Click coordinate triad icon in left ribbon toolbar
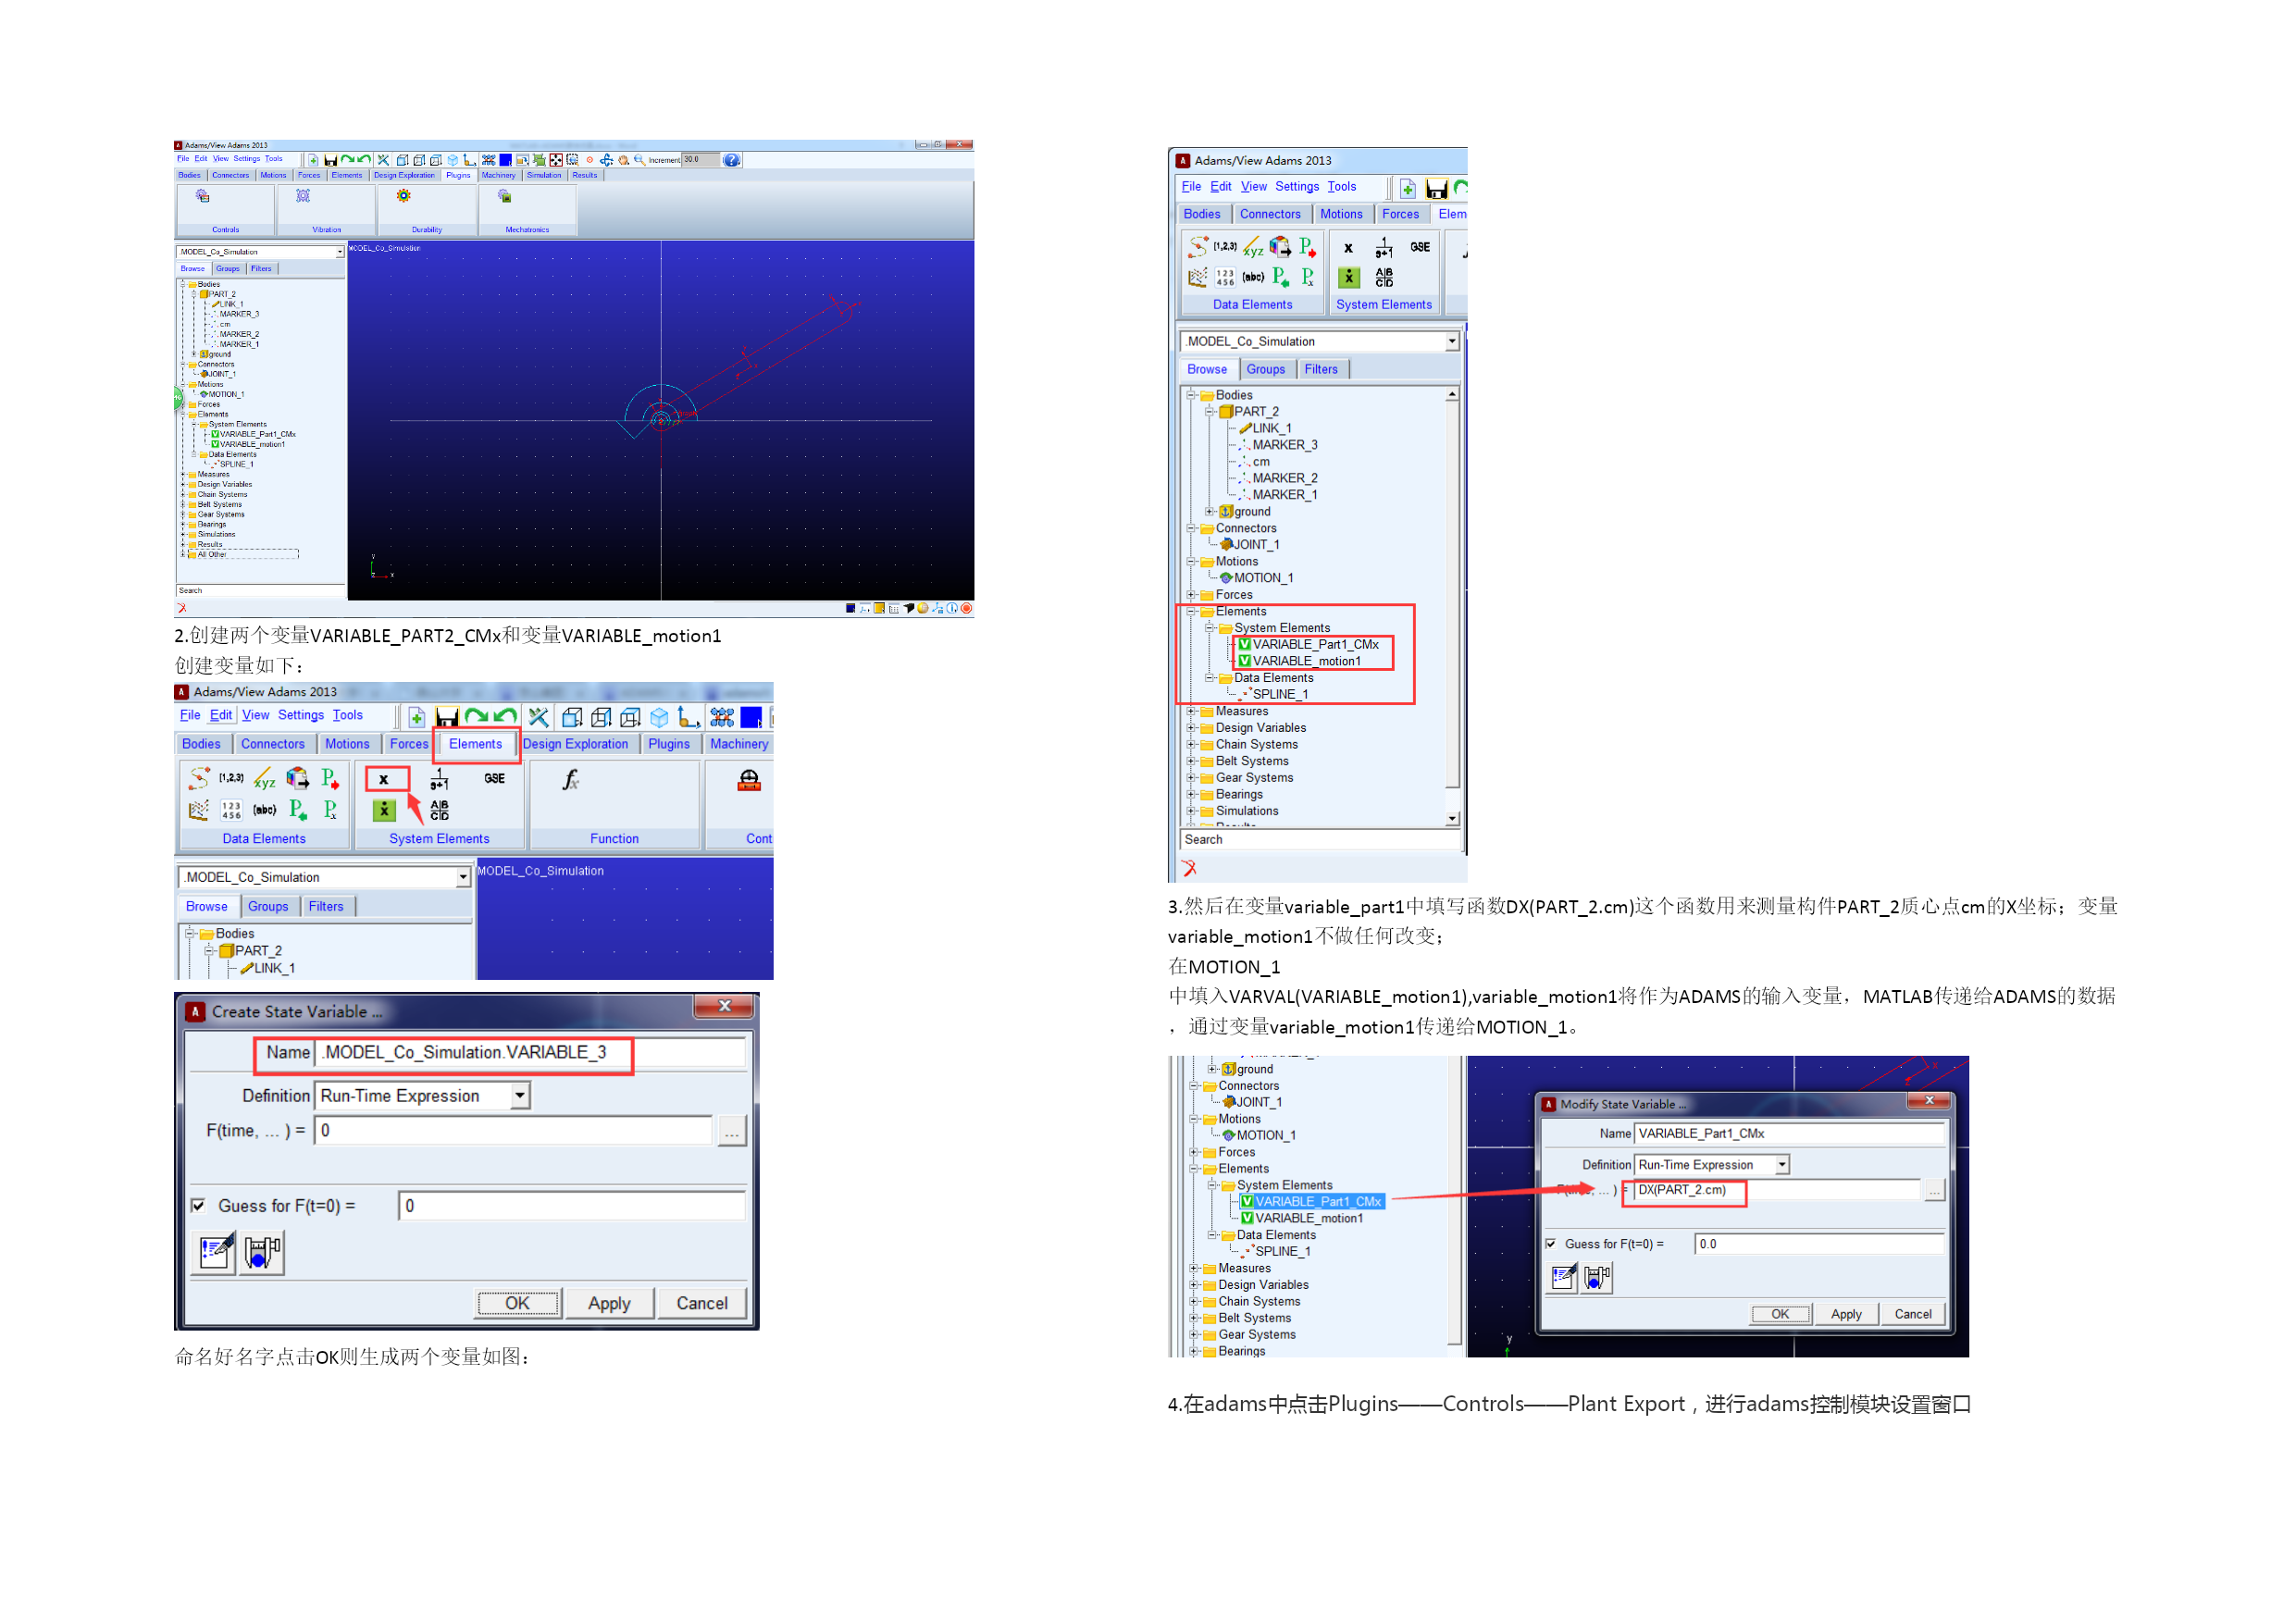Screen dimensions: 2296x1623 point(688,717)
